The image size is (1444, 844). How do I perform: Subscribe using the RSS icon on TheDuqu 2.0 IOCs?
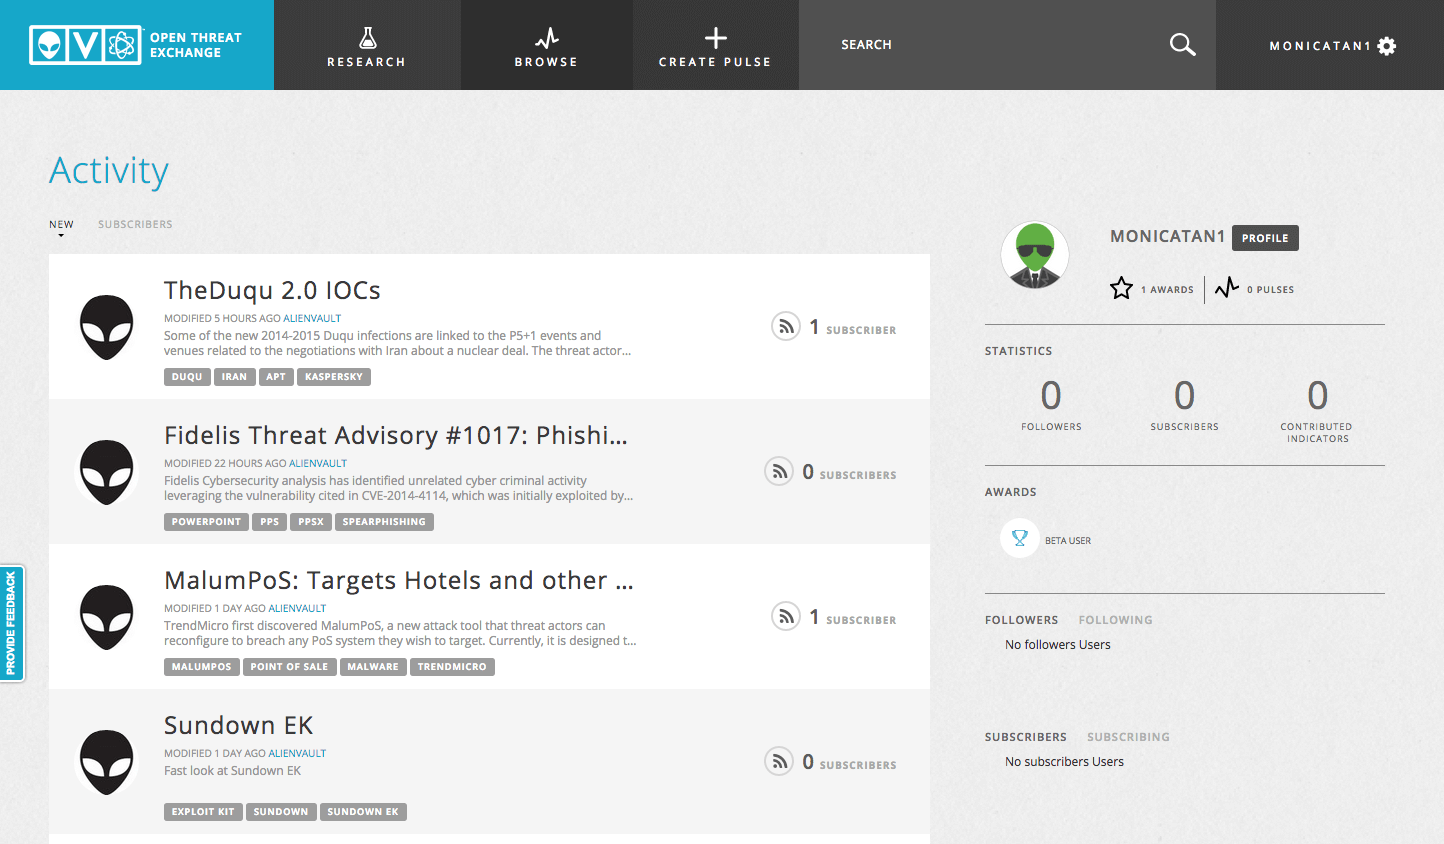click(x=786, y=326)
